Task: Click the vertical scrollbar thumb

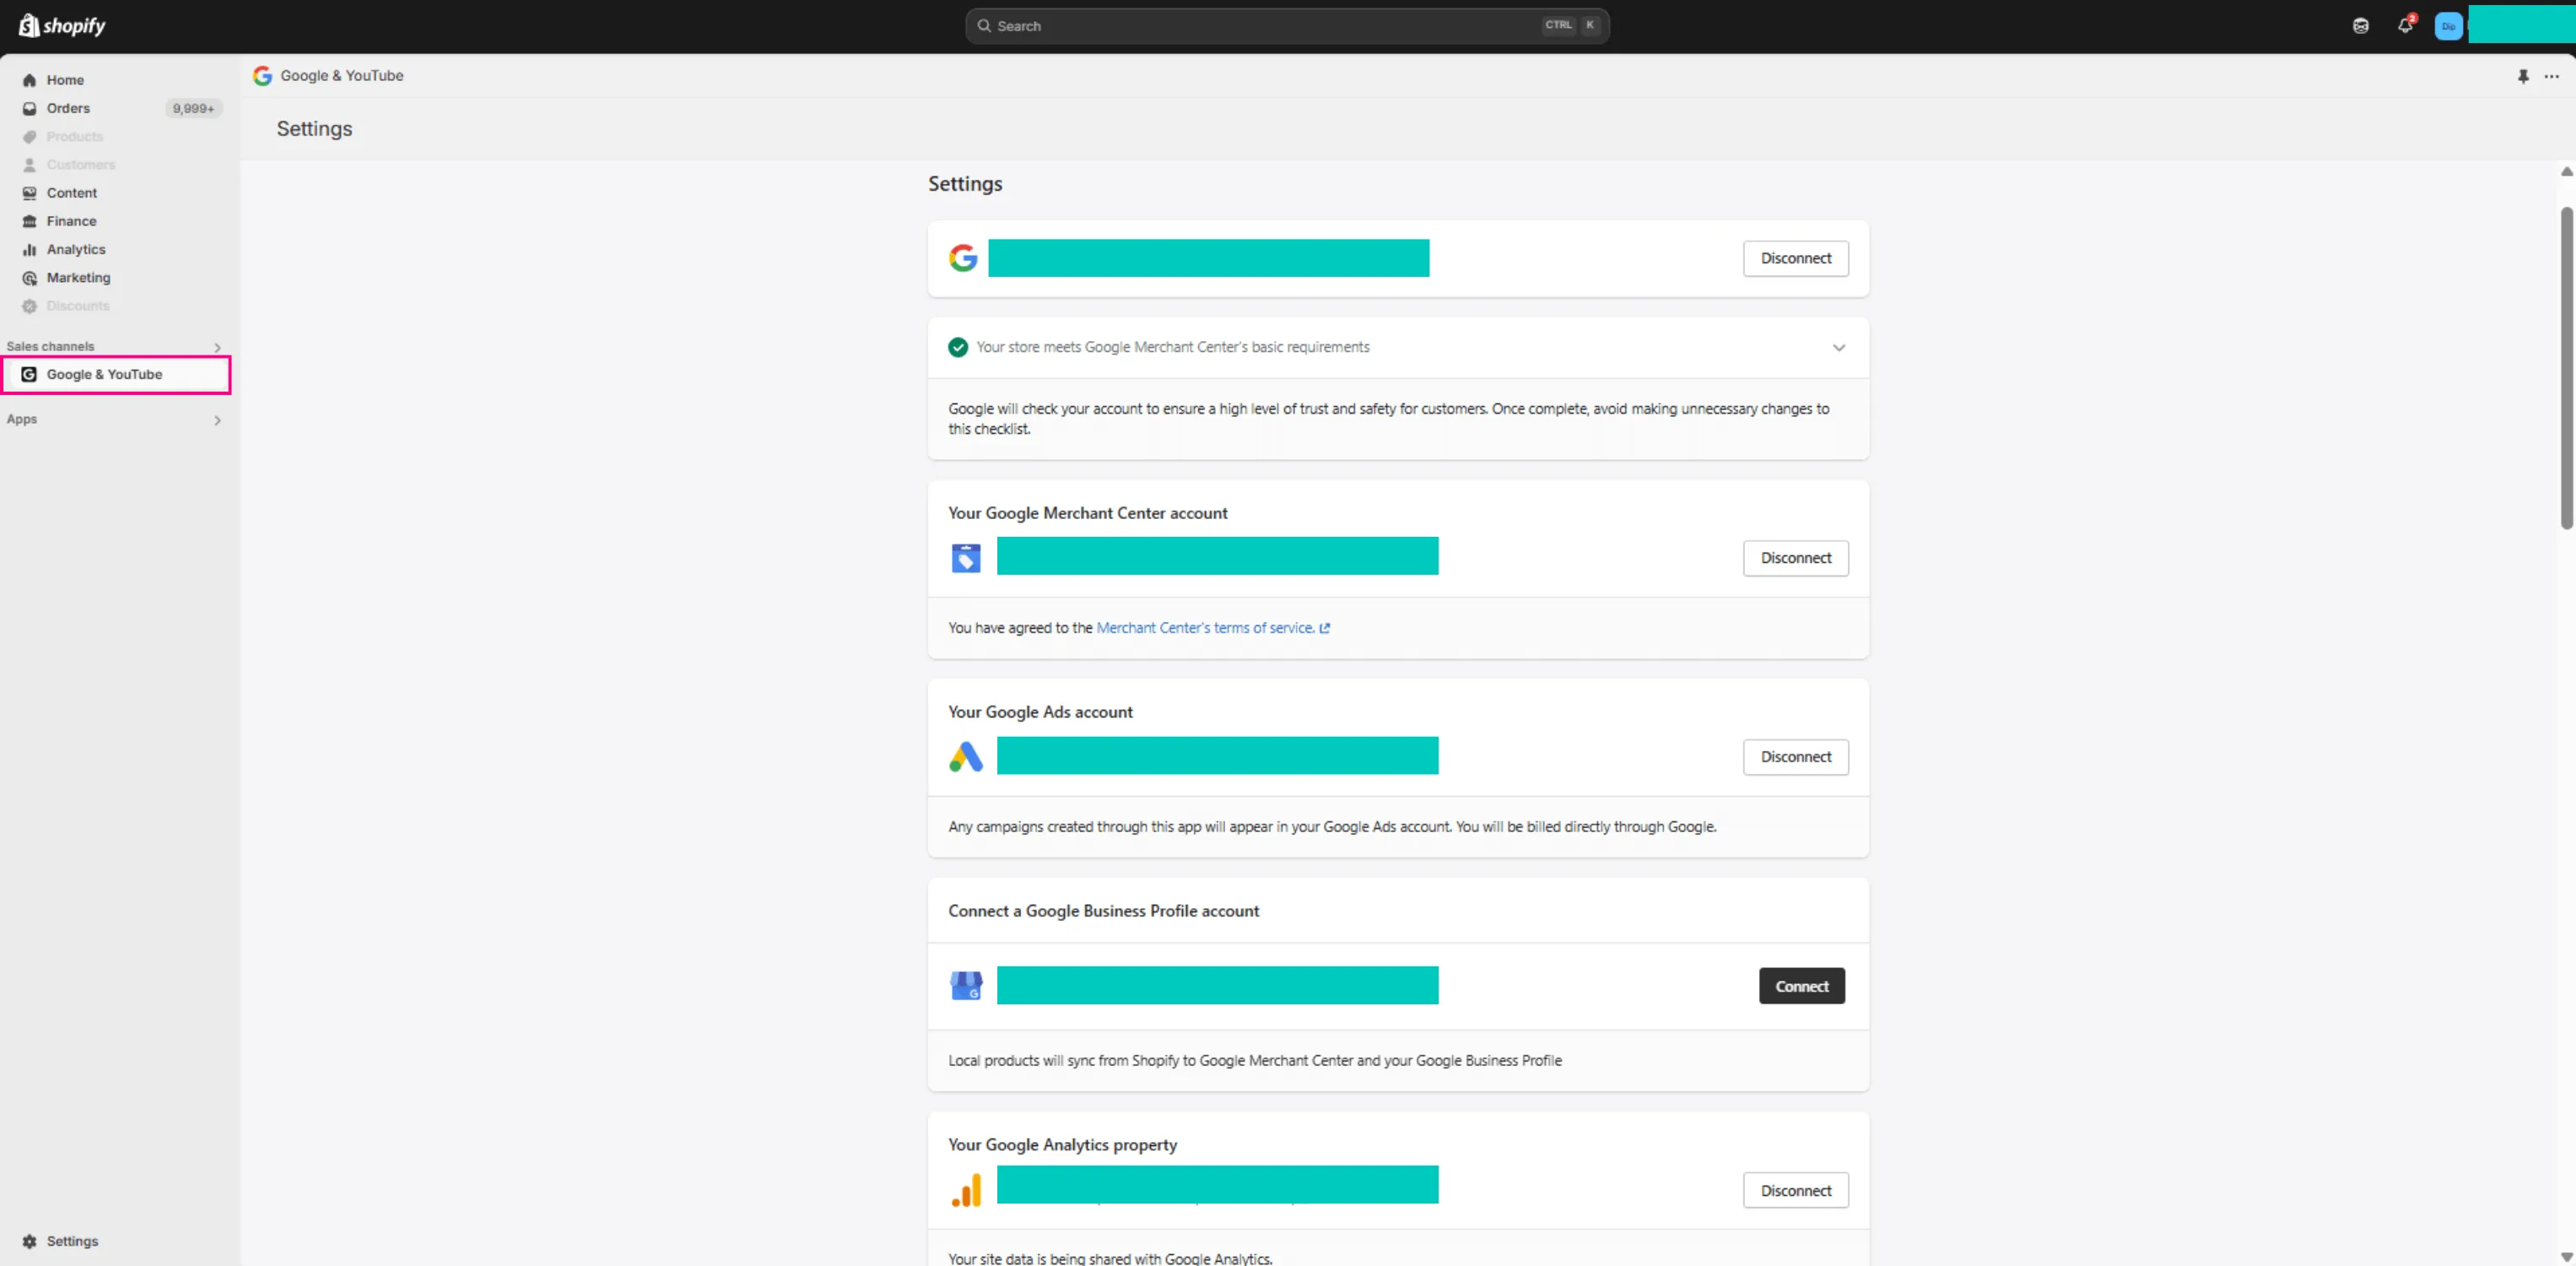Action: pyautogui.click(x=2566, y=368)
